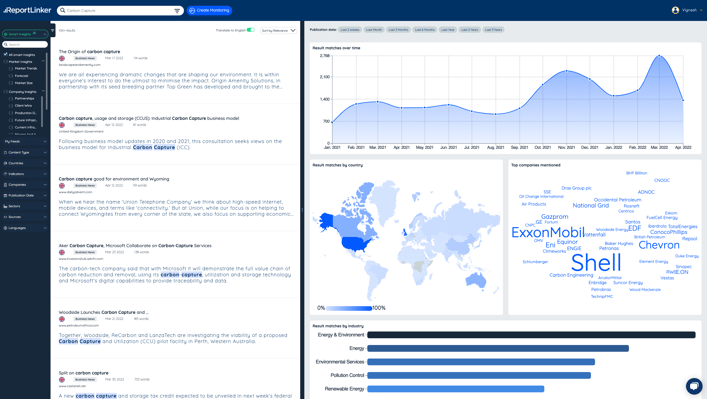Click the magnifier icon in top search bar
Screen dimensions: 707x399
click(x=63, y=10)
